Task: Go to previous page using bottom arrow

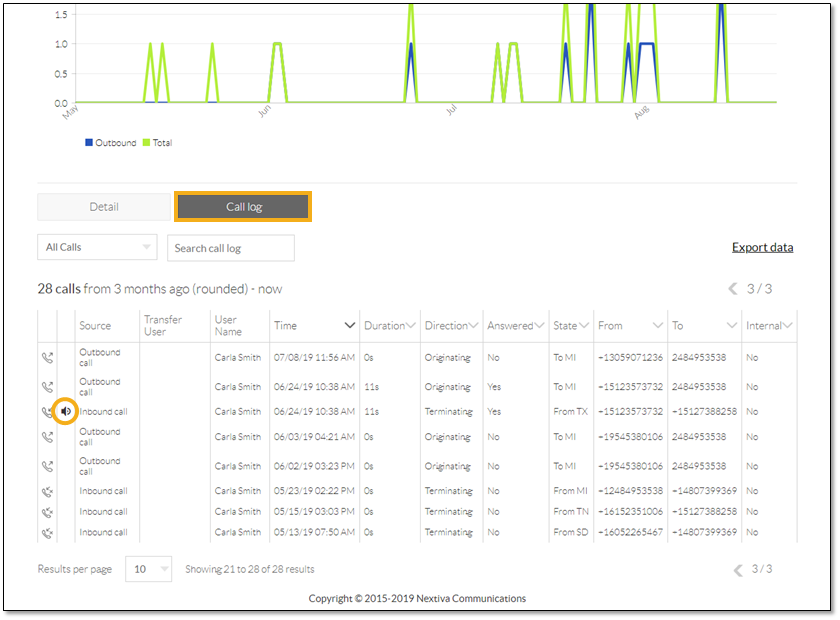Action: (738, 570)
